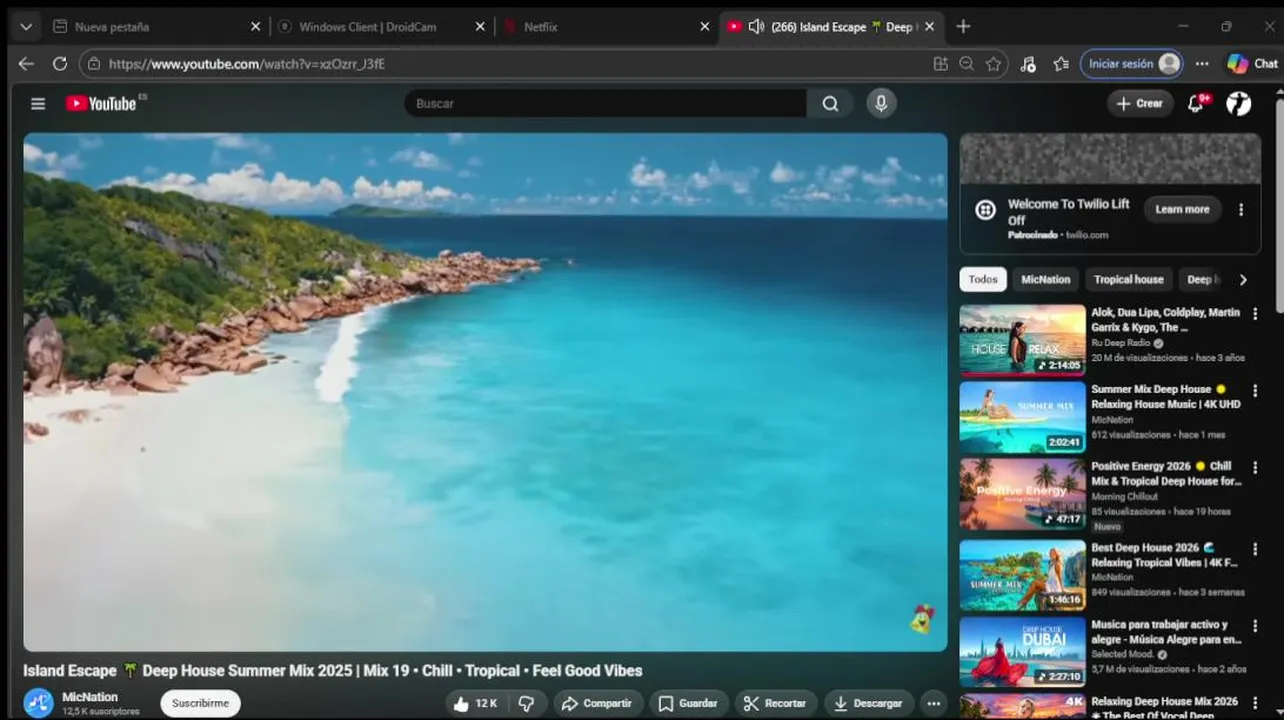Open the tab actions dropdown
The width and height of the screenshot is (1284, 720).
(25, 27)
